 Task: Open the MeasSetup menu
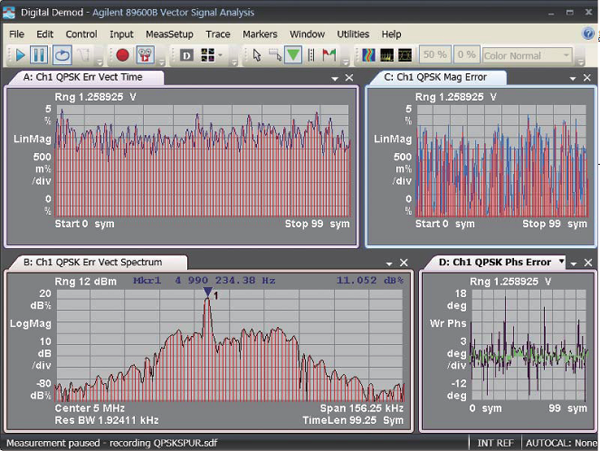pos(169,34)
